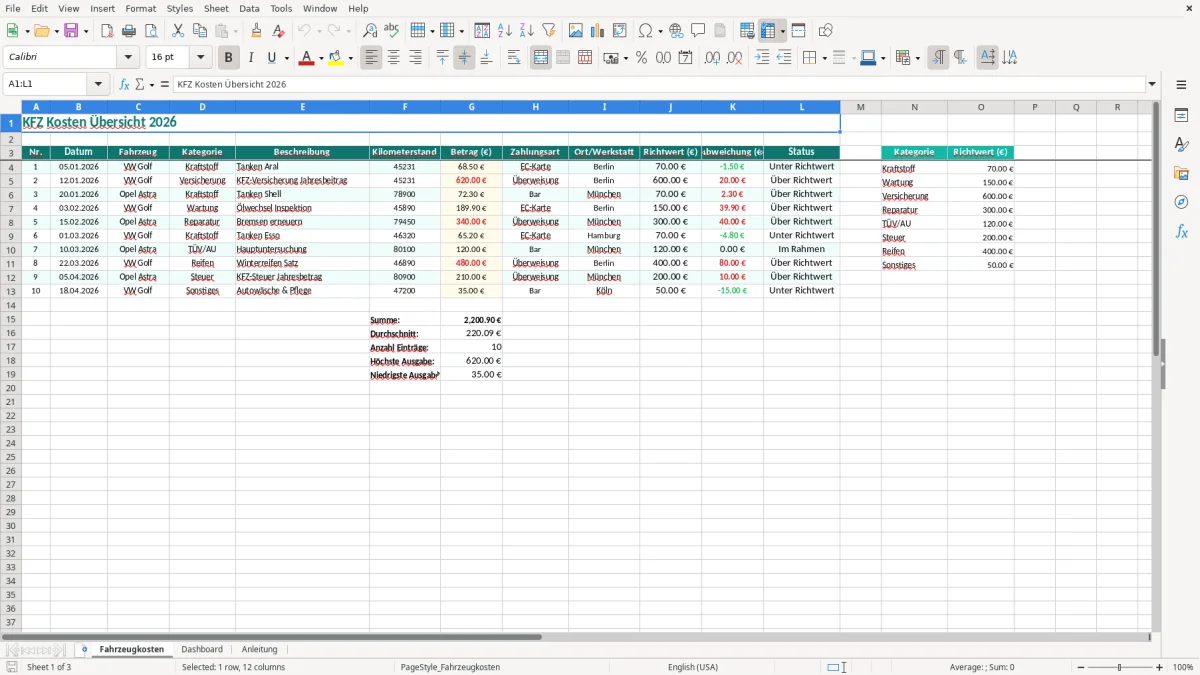Screen dimensions: 1200x675
Task: Expand the formula bar with arrow
Action: (1152, 84)
